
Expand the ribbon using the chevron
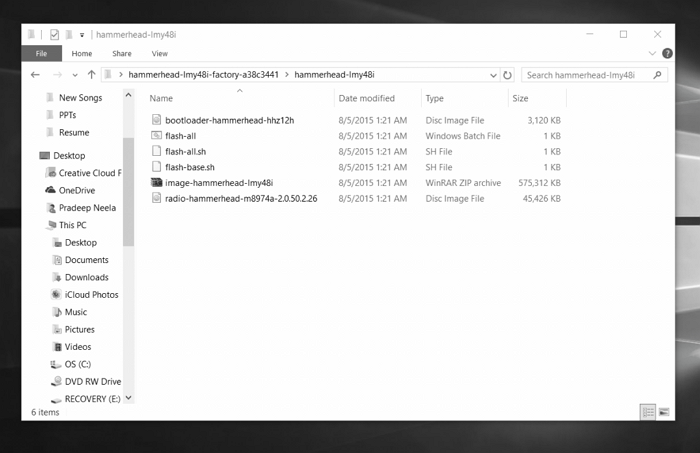(654, 53)
